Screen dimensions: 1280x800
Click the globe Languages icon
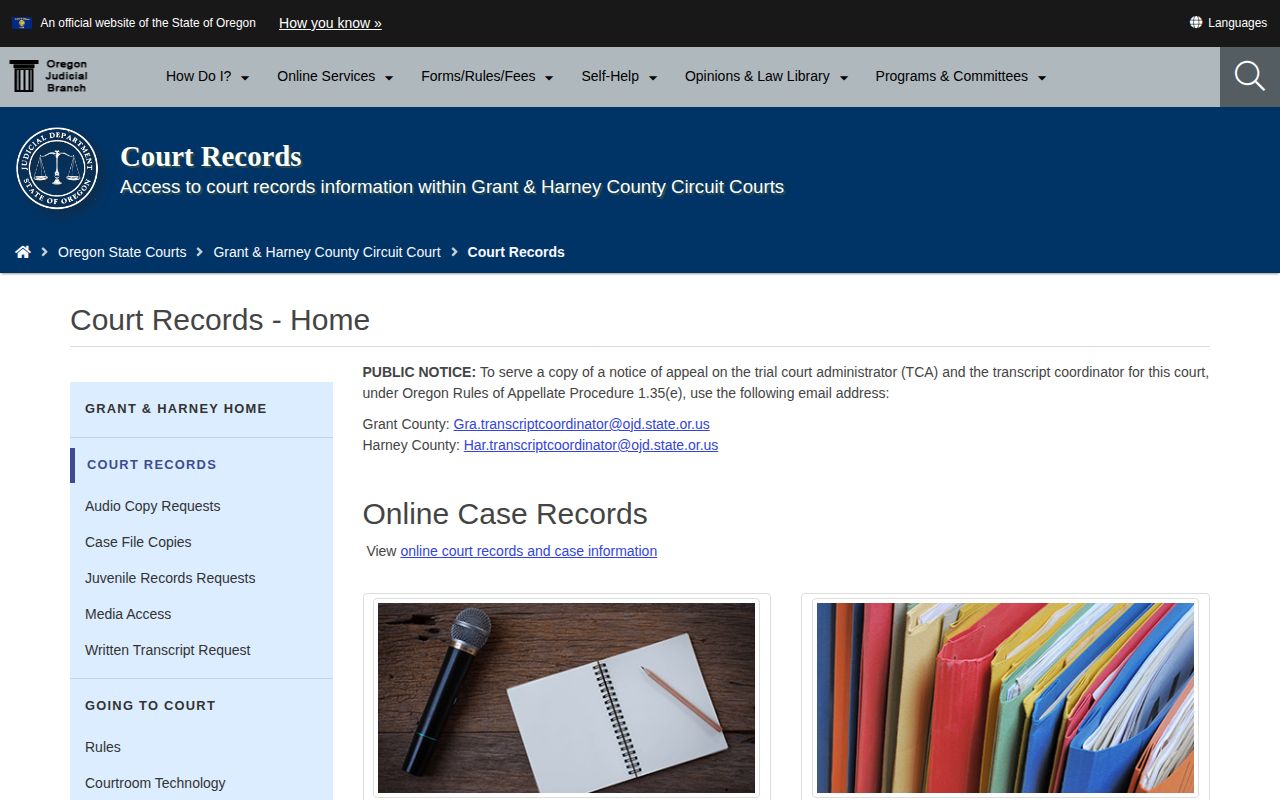[1196, 22]
